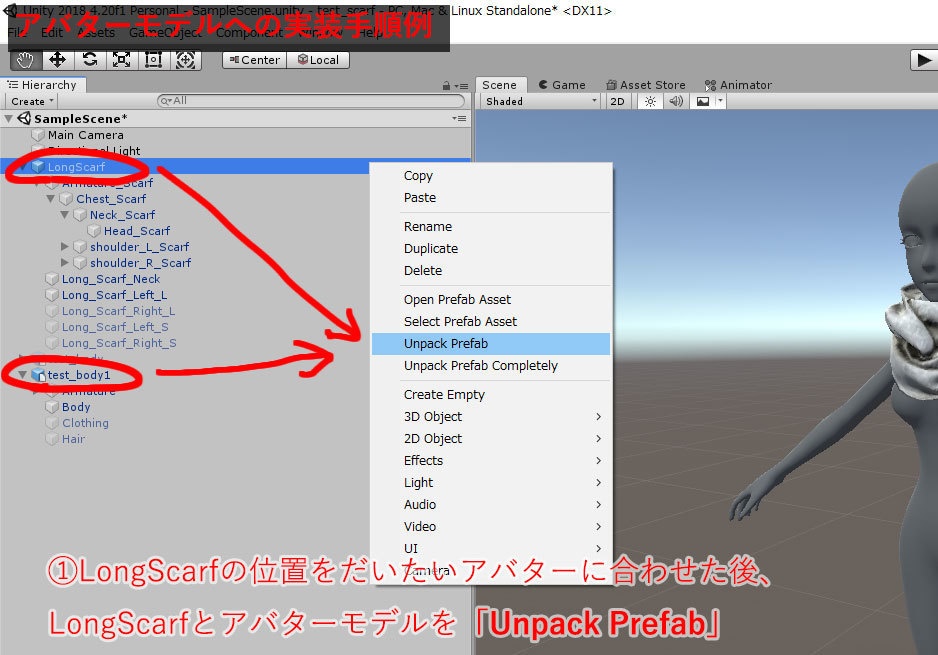Image resolution: width=938 pixels, height=655 pixels.
Task: Toggle Center pivot mode button
Action: coord(255,60)
